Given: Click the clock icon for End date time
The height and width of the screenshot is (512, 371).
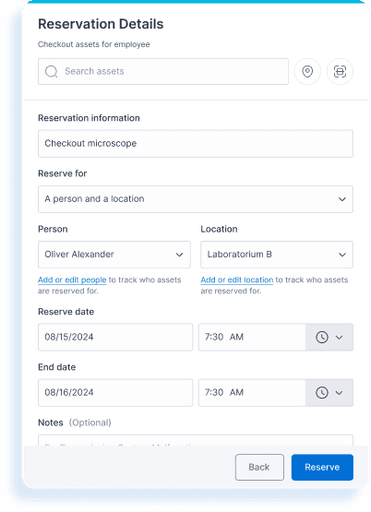Looking at the screenshot, I should click(322, 393).
